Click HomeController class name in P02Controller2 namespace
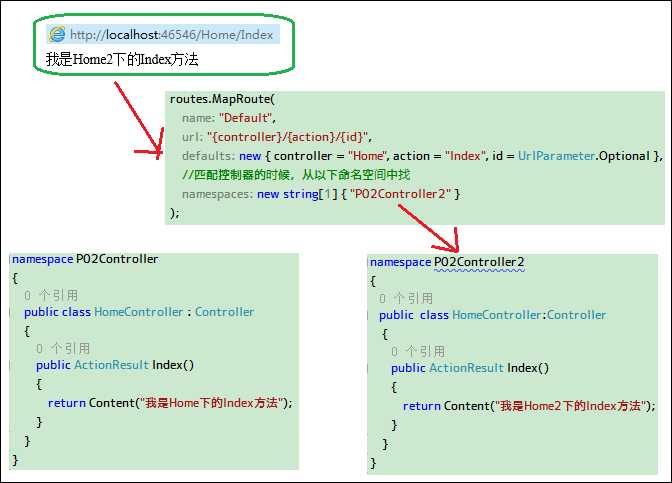This screenshot has height=483, width=672. coord(497,315)
